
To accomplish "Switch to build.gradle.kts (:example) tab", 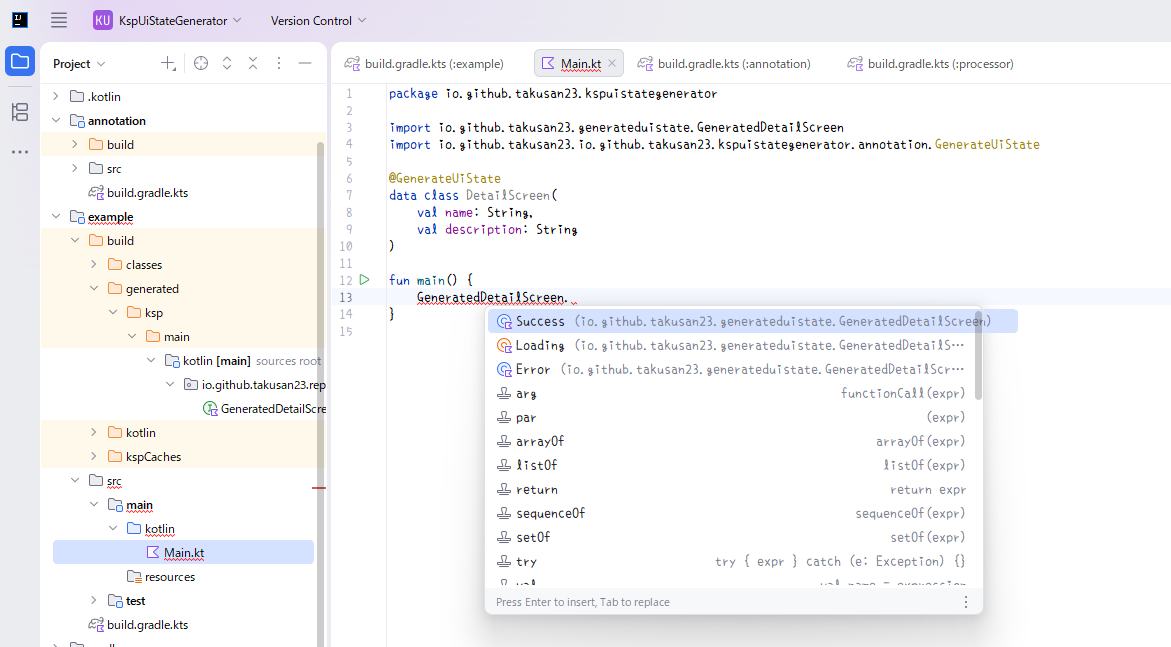I will tap(424, 63).
